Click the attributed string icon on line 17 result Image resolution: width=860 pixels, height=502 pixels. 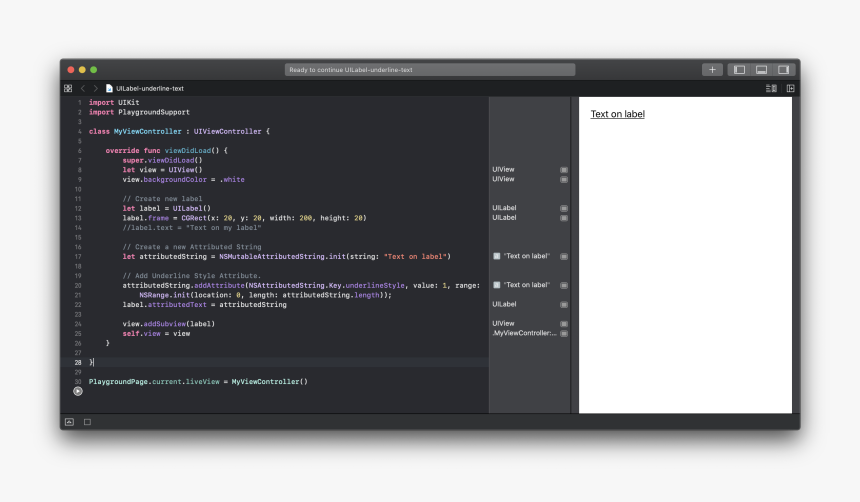pyautogui.click(x=497, y=256)
